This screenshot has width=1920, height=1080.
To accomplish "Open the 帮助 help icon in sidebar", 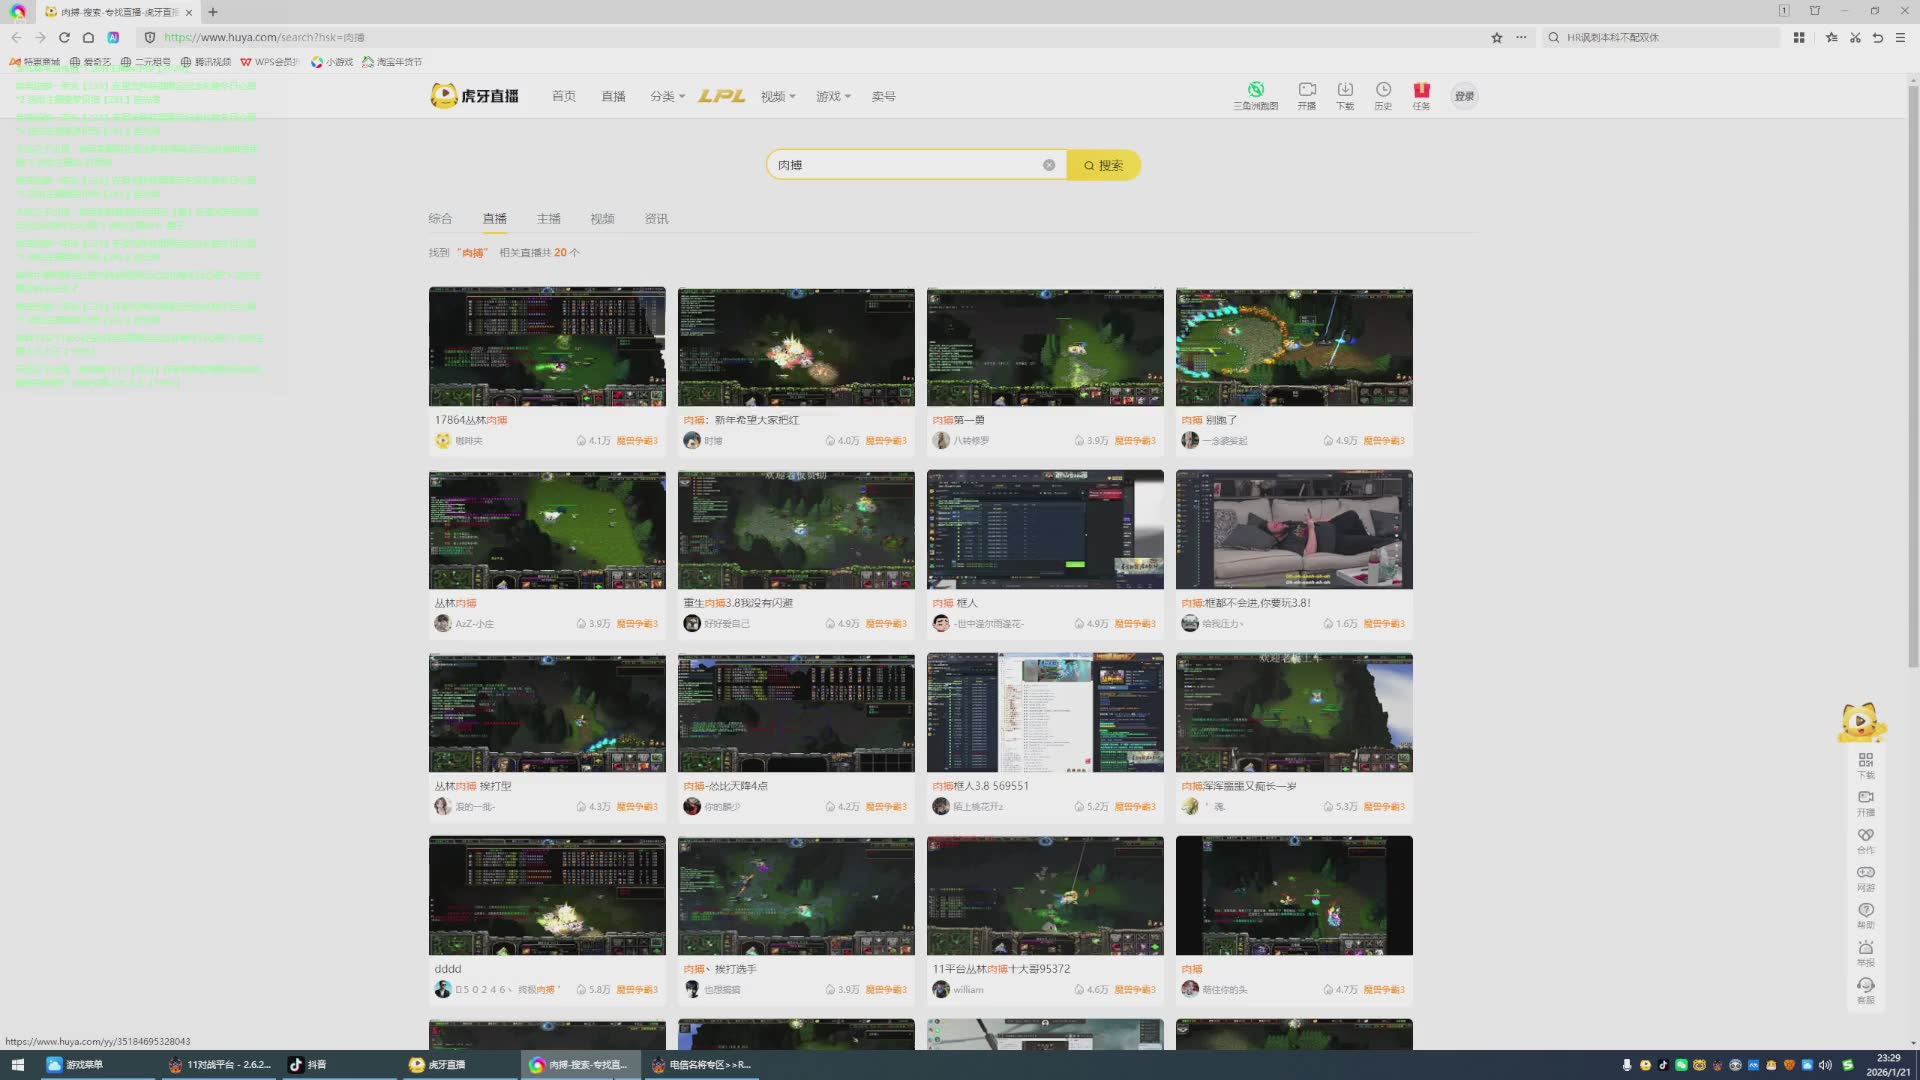I will (1866, 911).
